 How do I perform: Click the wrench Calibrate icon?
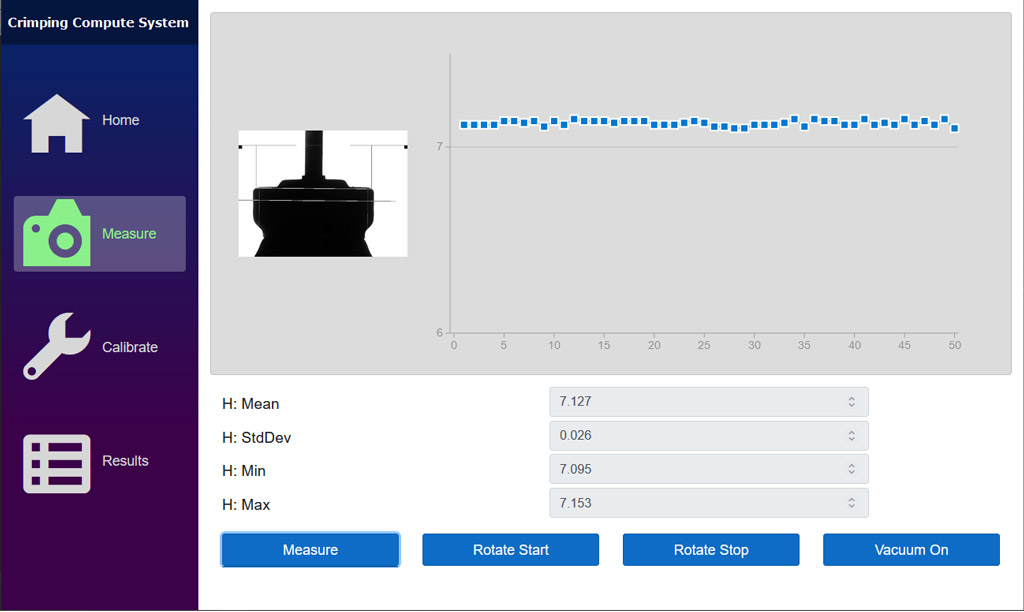[57, 347]
